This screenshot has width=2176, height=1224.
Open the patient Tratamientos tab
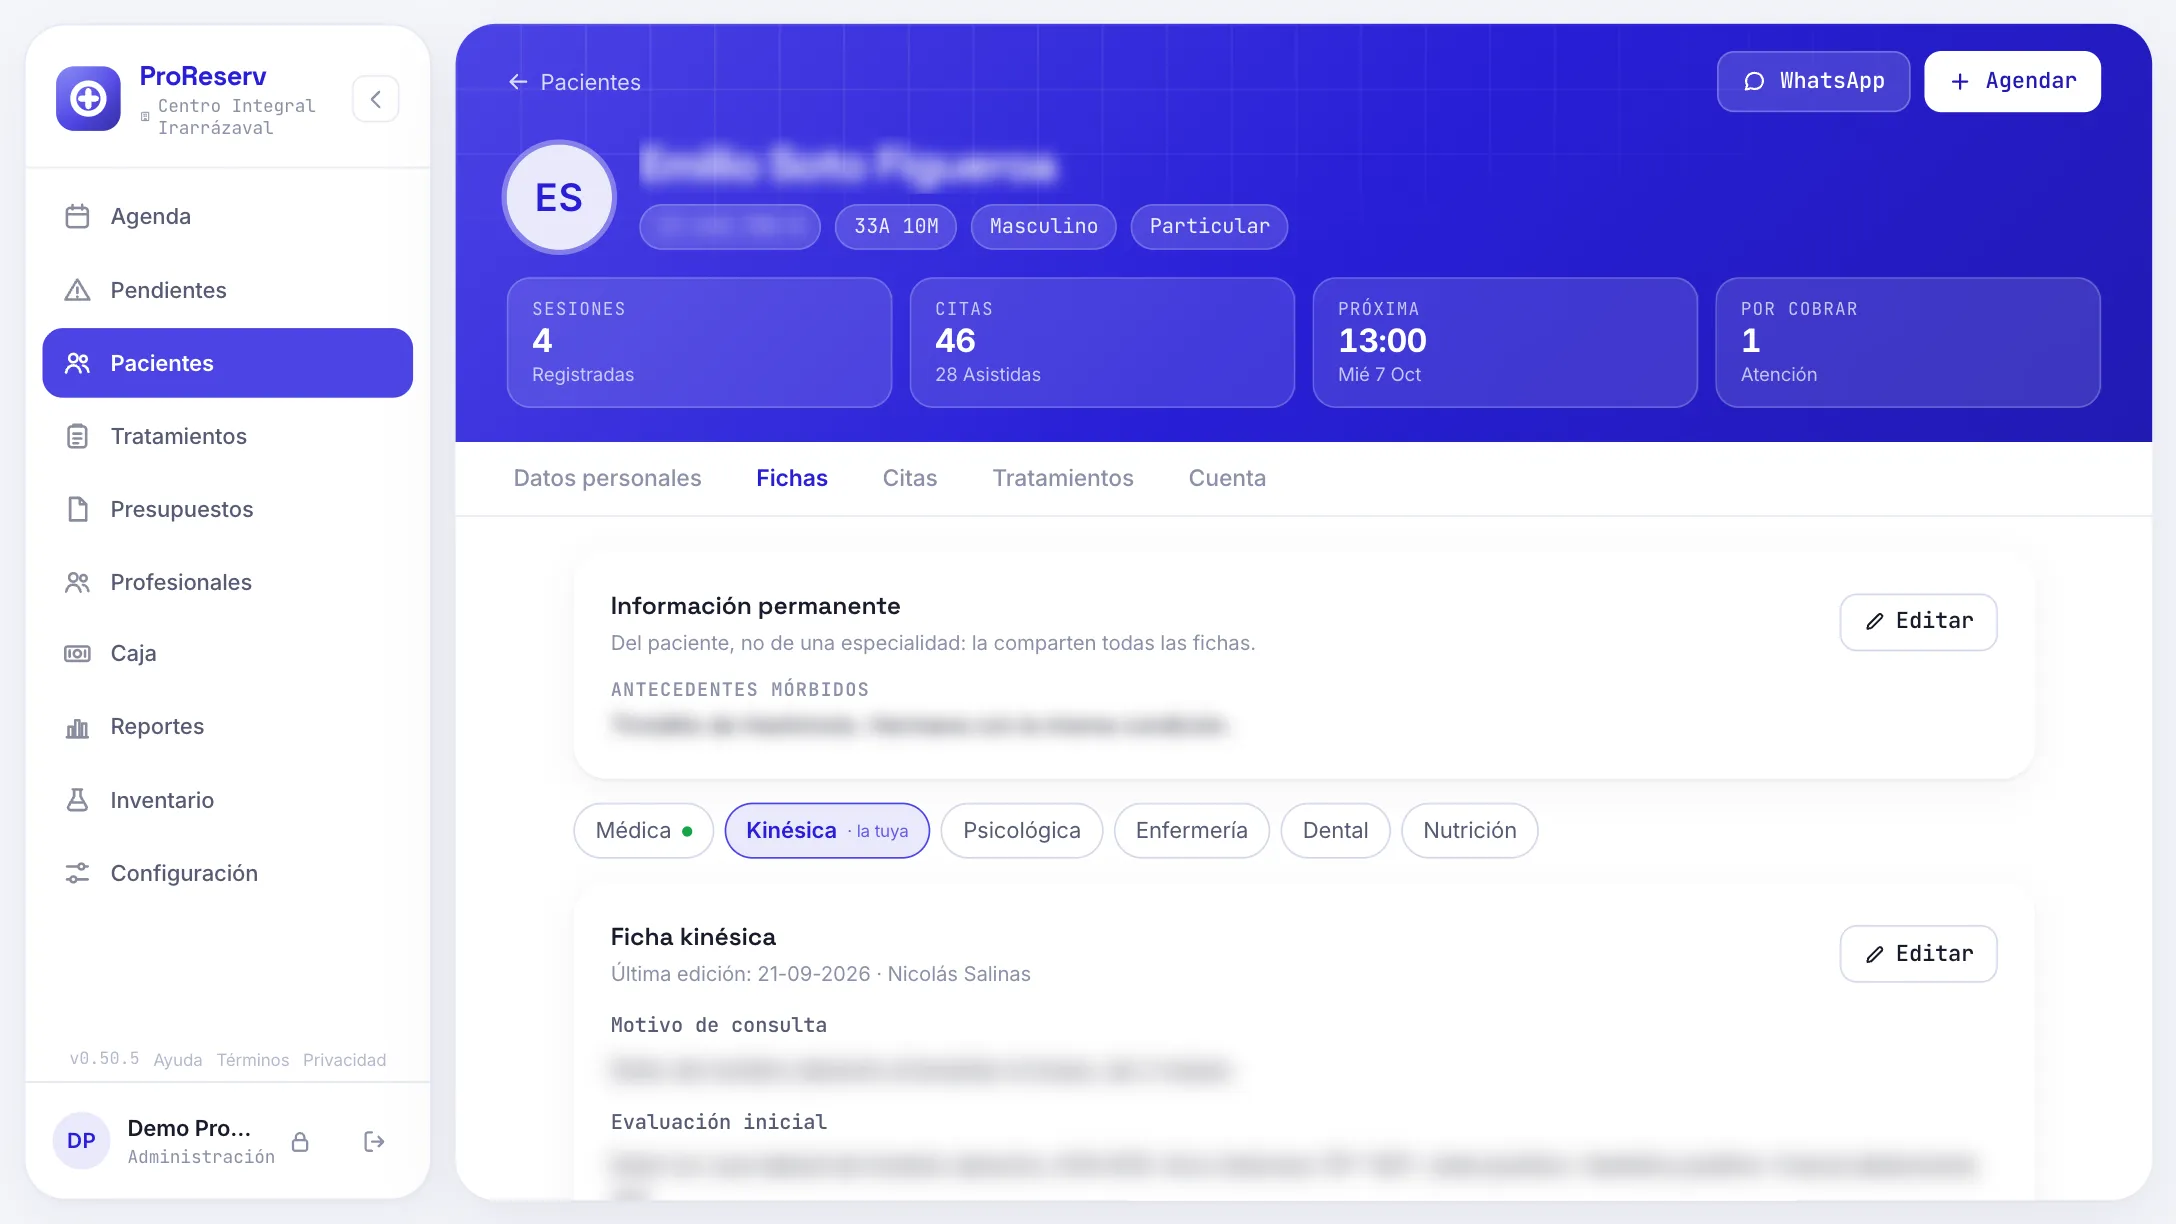click(1063, 478)
